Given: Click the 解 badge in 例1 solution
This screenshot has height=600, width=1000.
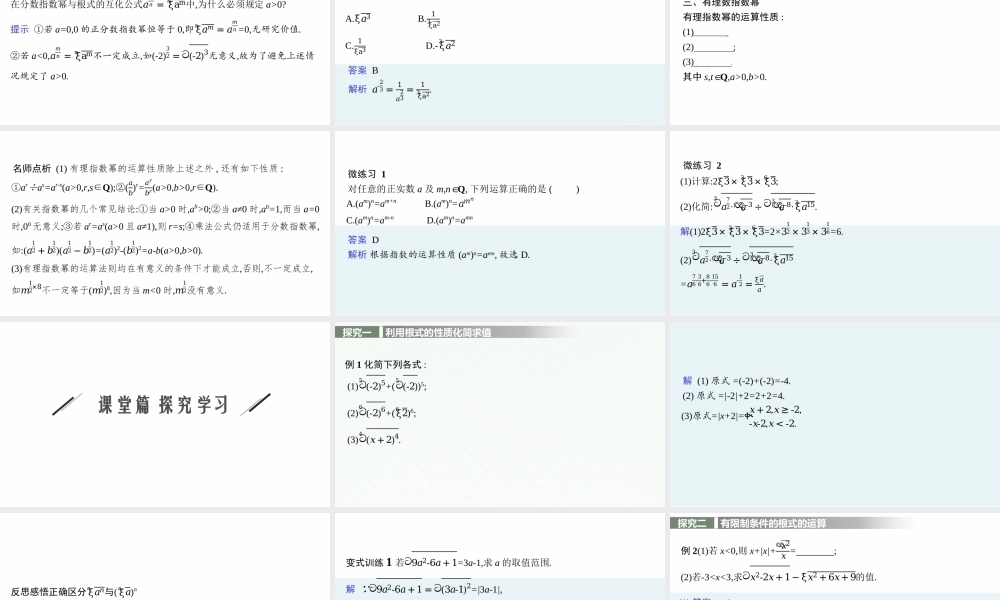Looking at the screenshot, I should point(685,382).
